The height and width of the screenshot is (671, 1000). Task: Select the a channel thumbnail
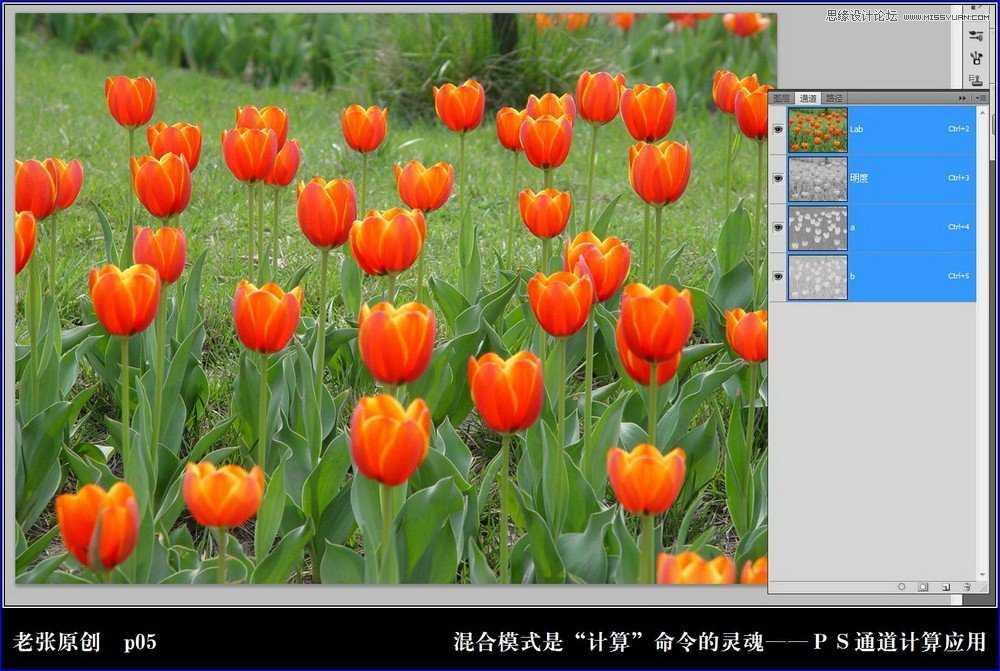click(x=818, y=228)
